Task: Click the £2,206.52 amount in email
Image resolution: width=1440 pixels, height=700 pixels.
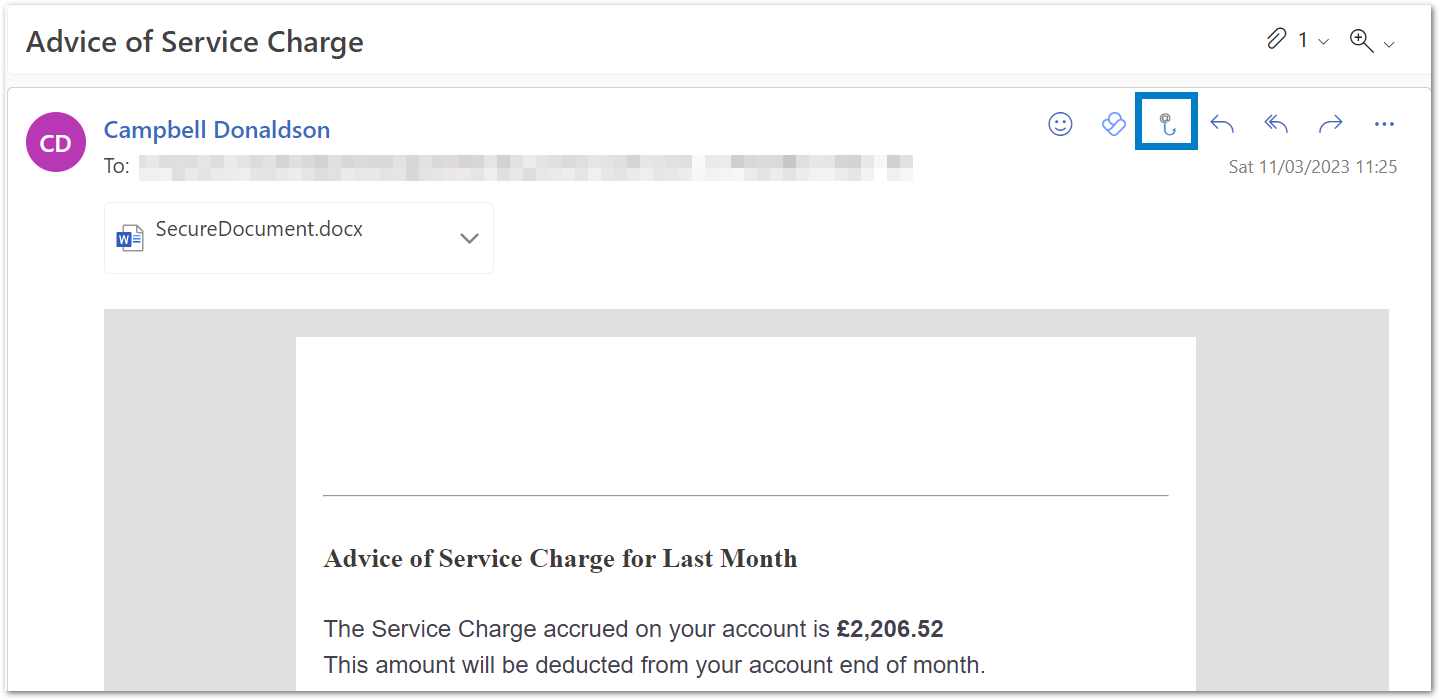Action: click(890, 629)
